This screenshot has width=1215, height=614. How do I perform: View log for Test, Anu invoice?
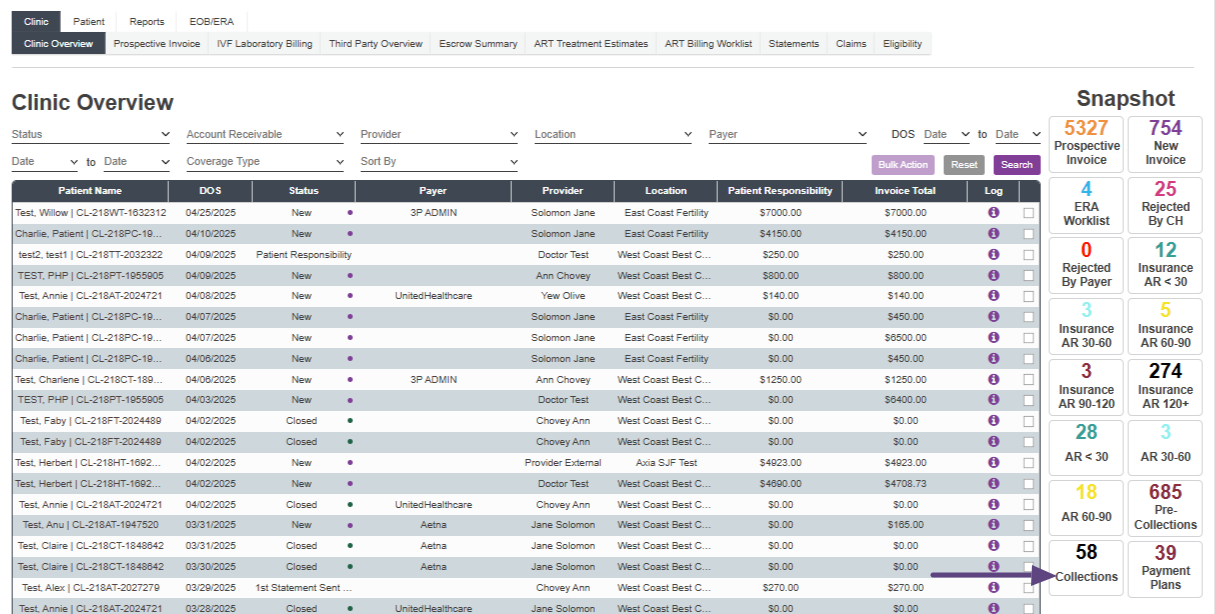[x=993, y=524]
